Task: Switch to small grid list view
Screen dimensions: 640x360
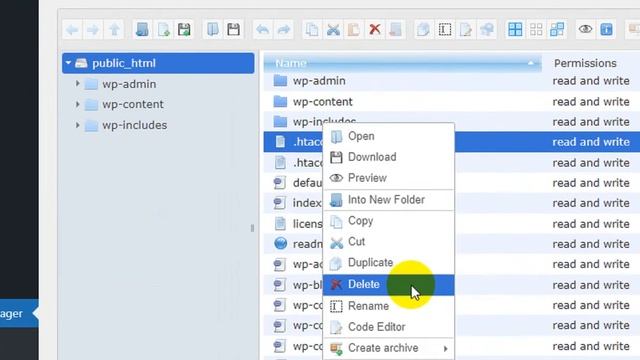Action: coord(536,29)
